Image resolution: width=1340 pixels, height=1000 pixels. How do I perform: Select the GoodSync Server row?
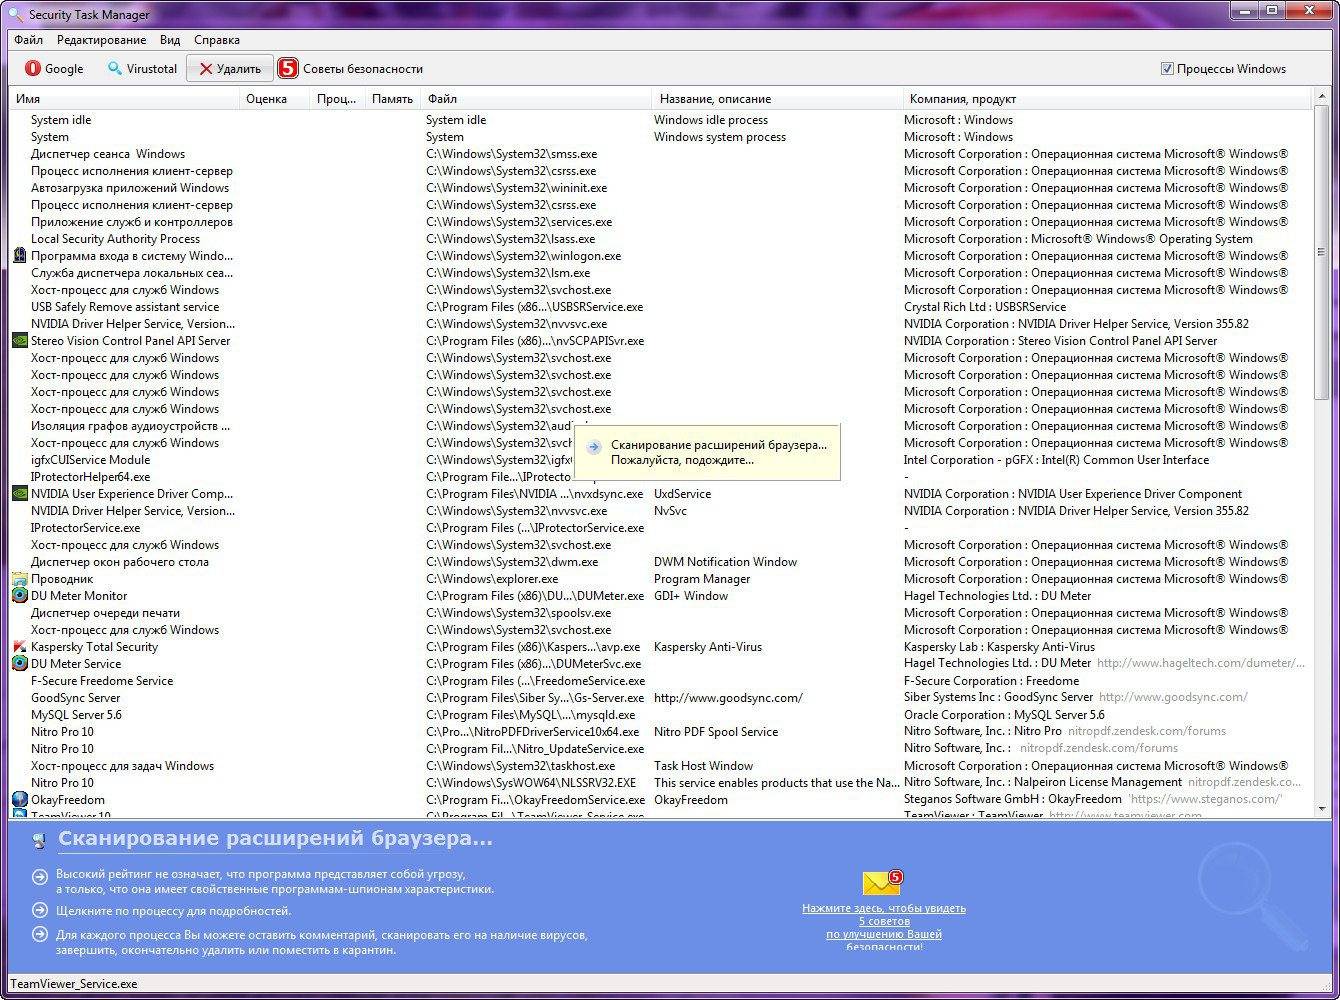pos(660,698)
